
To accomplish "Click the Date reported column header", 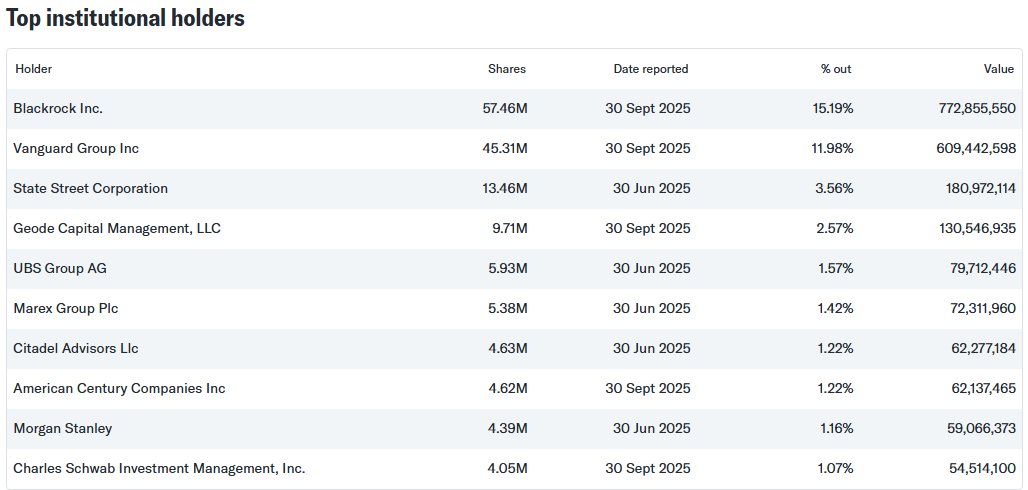I will (651, 69).
